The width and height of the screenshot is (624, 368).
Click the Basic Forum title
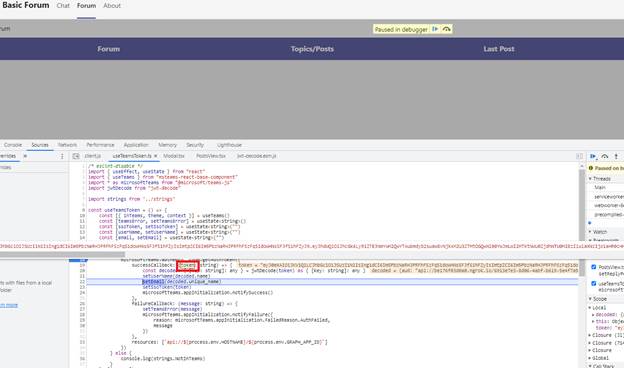pos(26,5)
